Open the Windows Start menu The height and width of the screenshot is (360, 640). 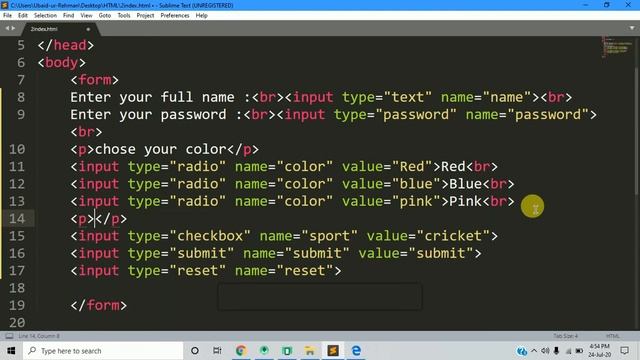tap(11, 351)
